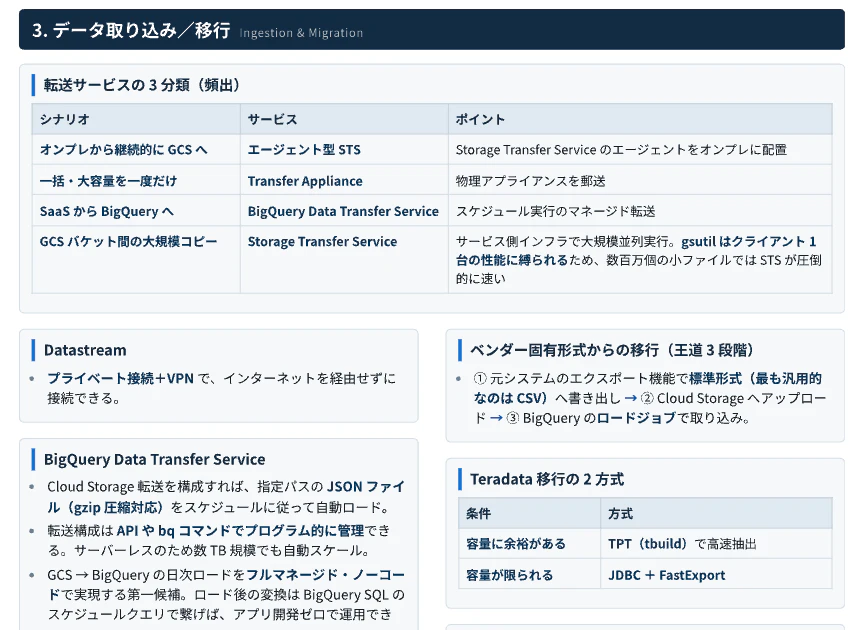Click the cell '物理アプライアンスを郵送'
The height and width of the screenshot is (630, 851).
(640, 181)
